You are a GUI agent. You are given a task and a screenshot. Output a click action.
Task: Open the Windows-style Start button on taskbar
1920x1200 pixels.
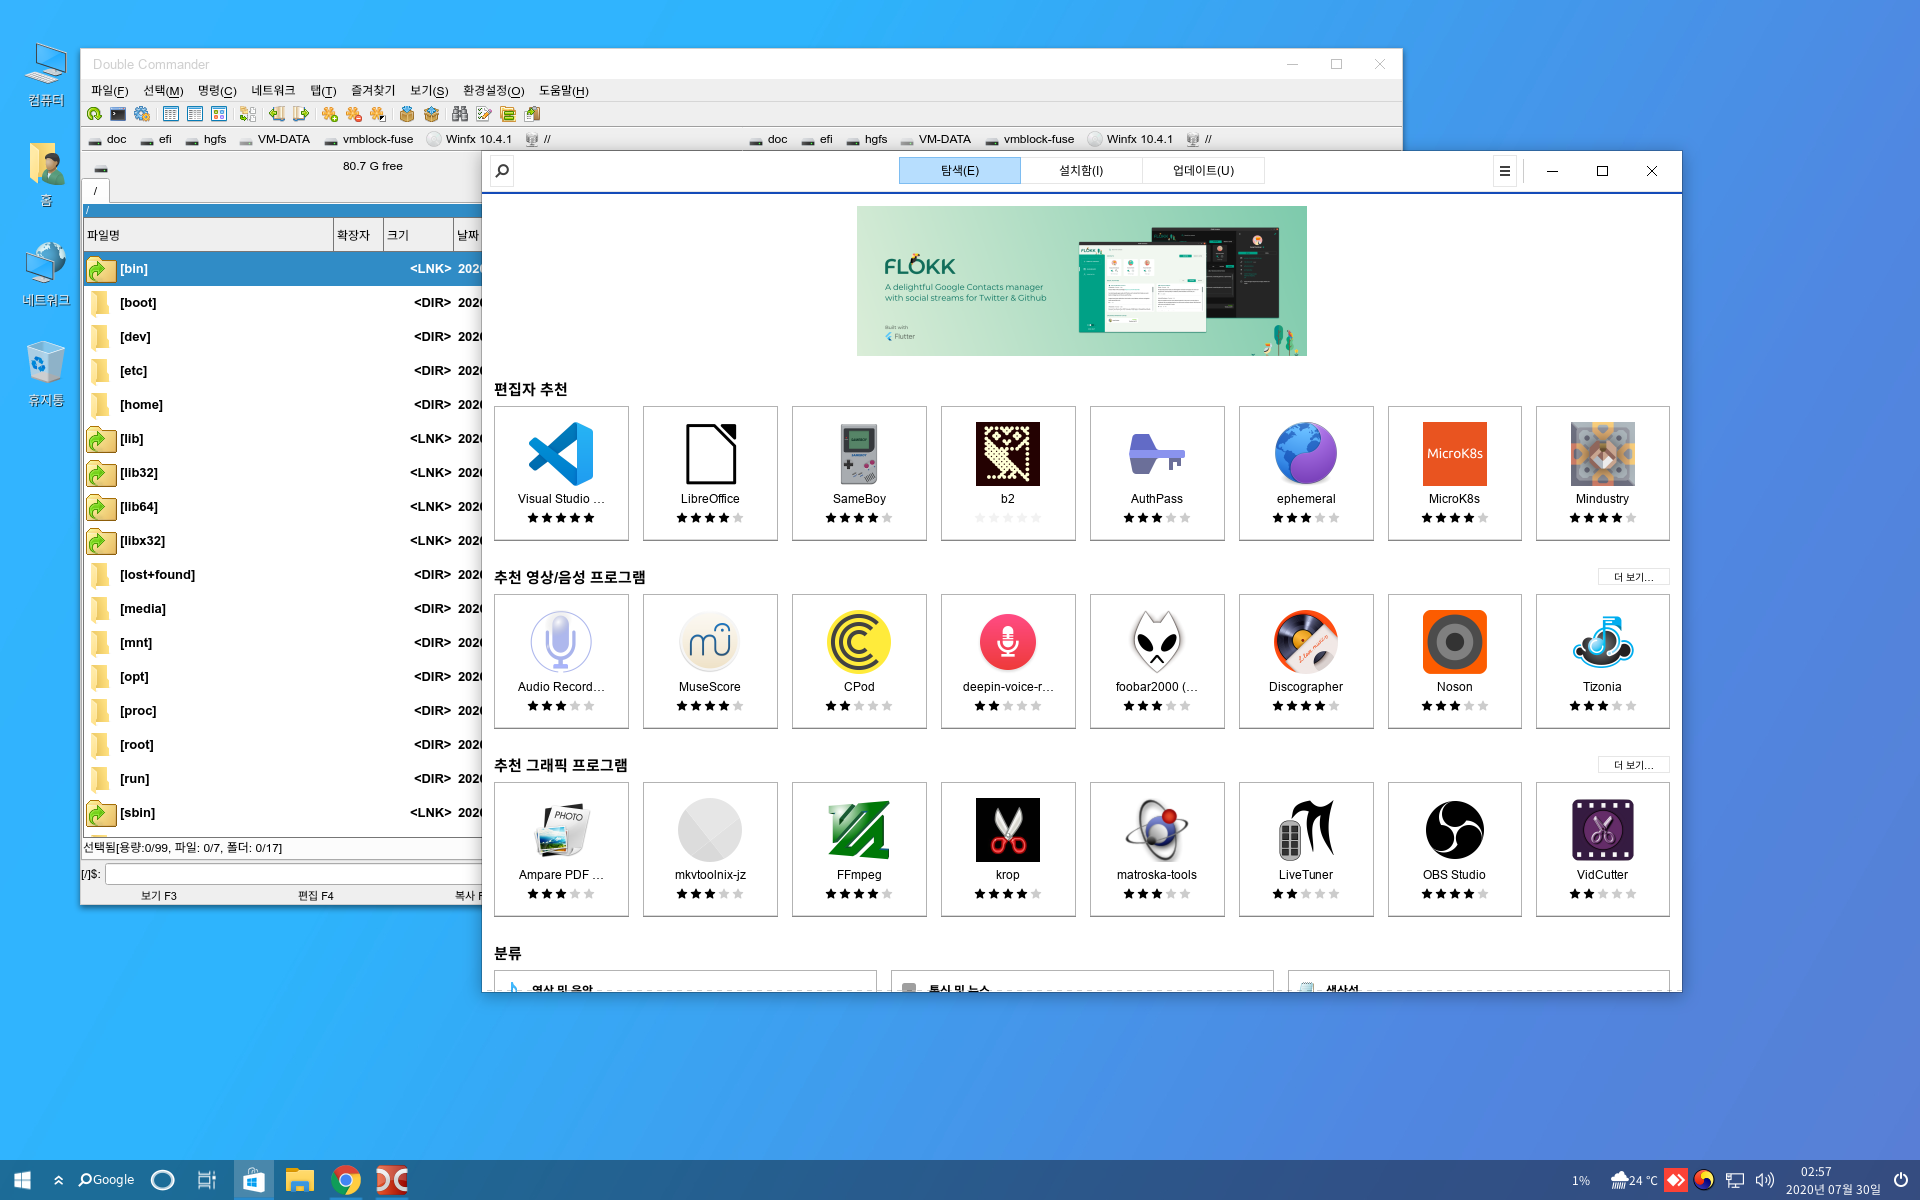[22, 1180]
